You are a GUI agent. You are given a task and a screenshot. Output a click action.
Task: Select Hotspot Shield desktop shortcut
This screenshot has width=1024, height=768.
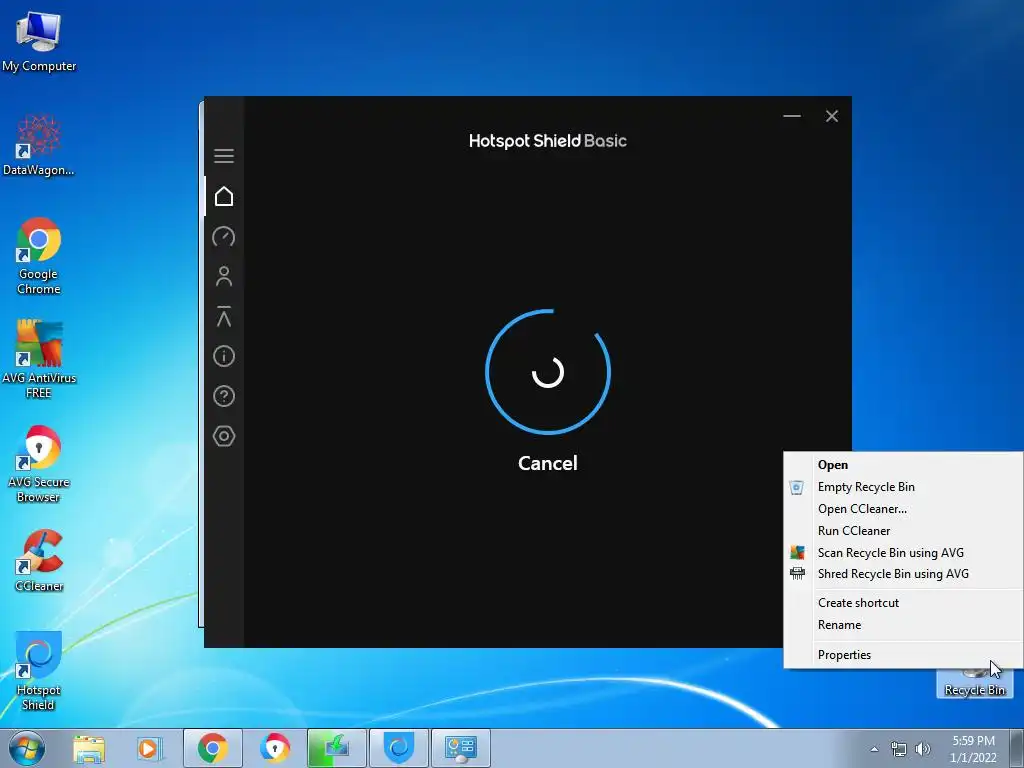pos(39,671)
